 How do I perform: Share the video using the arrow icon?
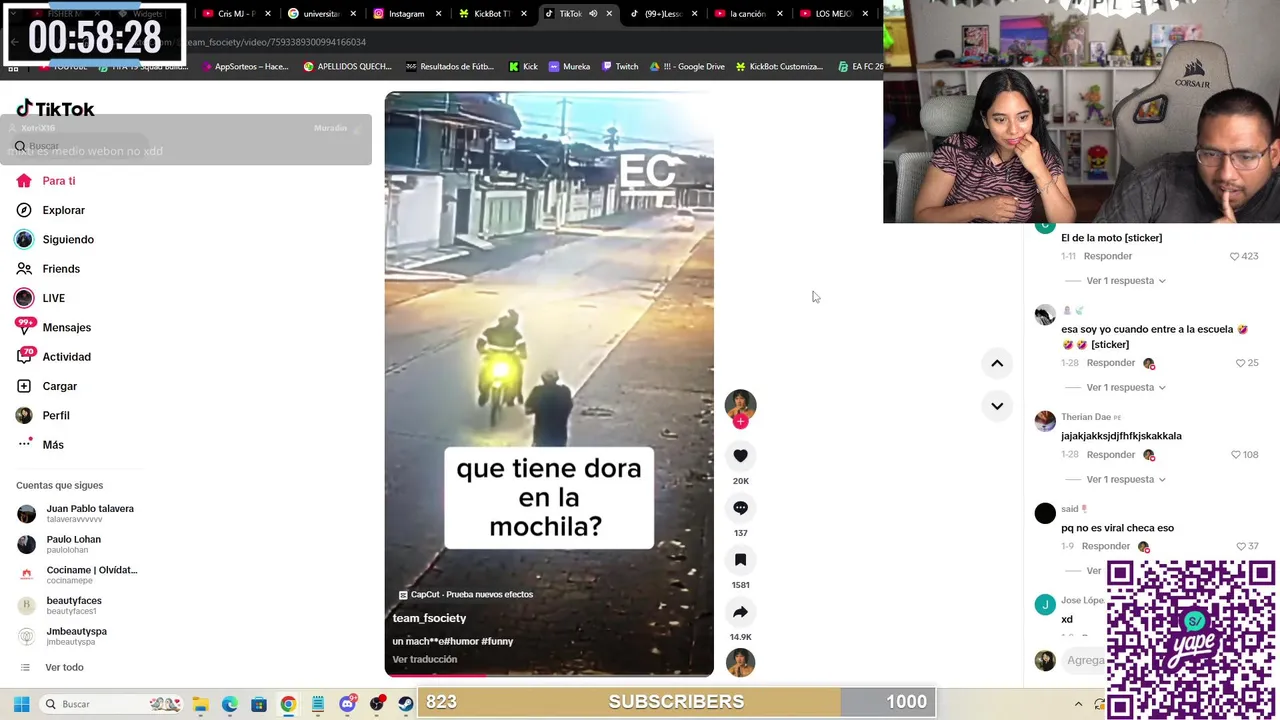pos(740,612)
